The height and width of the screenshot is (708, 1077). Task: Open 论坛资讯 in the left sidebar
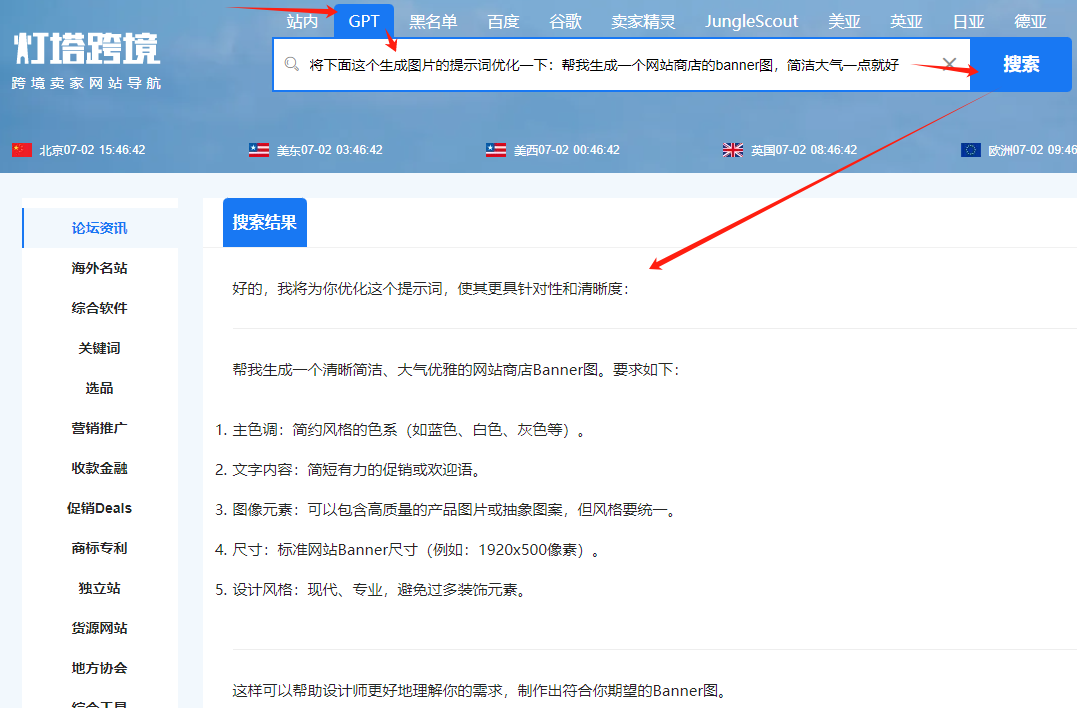click(x=99, y=228)
